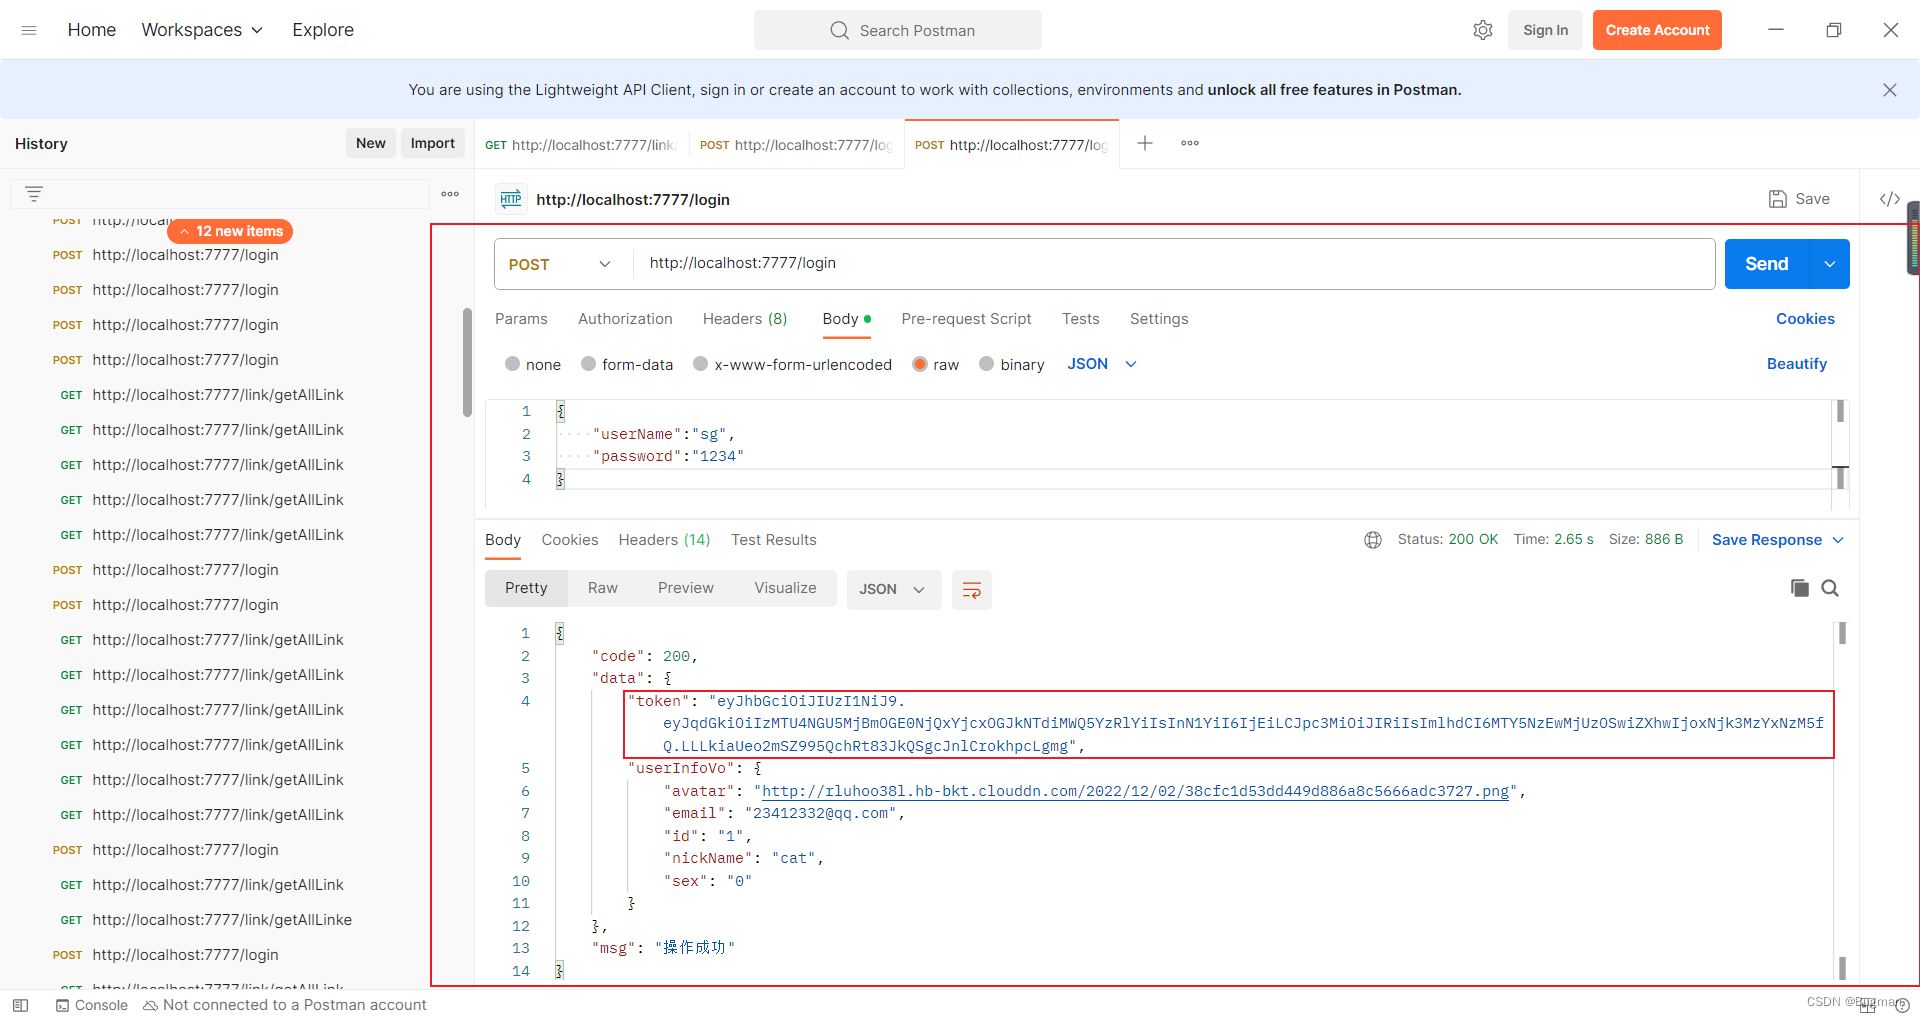This screenshot has width=1920, height=1018.
Task: Open the POST method dropdown
Action: pyautogui.click(x=563, y=264)
